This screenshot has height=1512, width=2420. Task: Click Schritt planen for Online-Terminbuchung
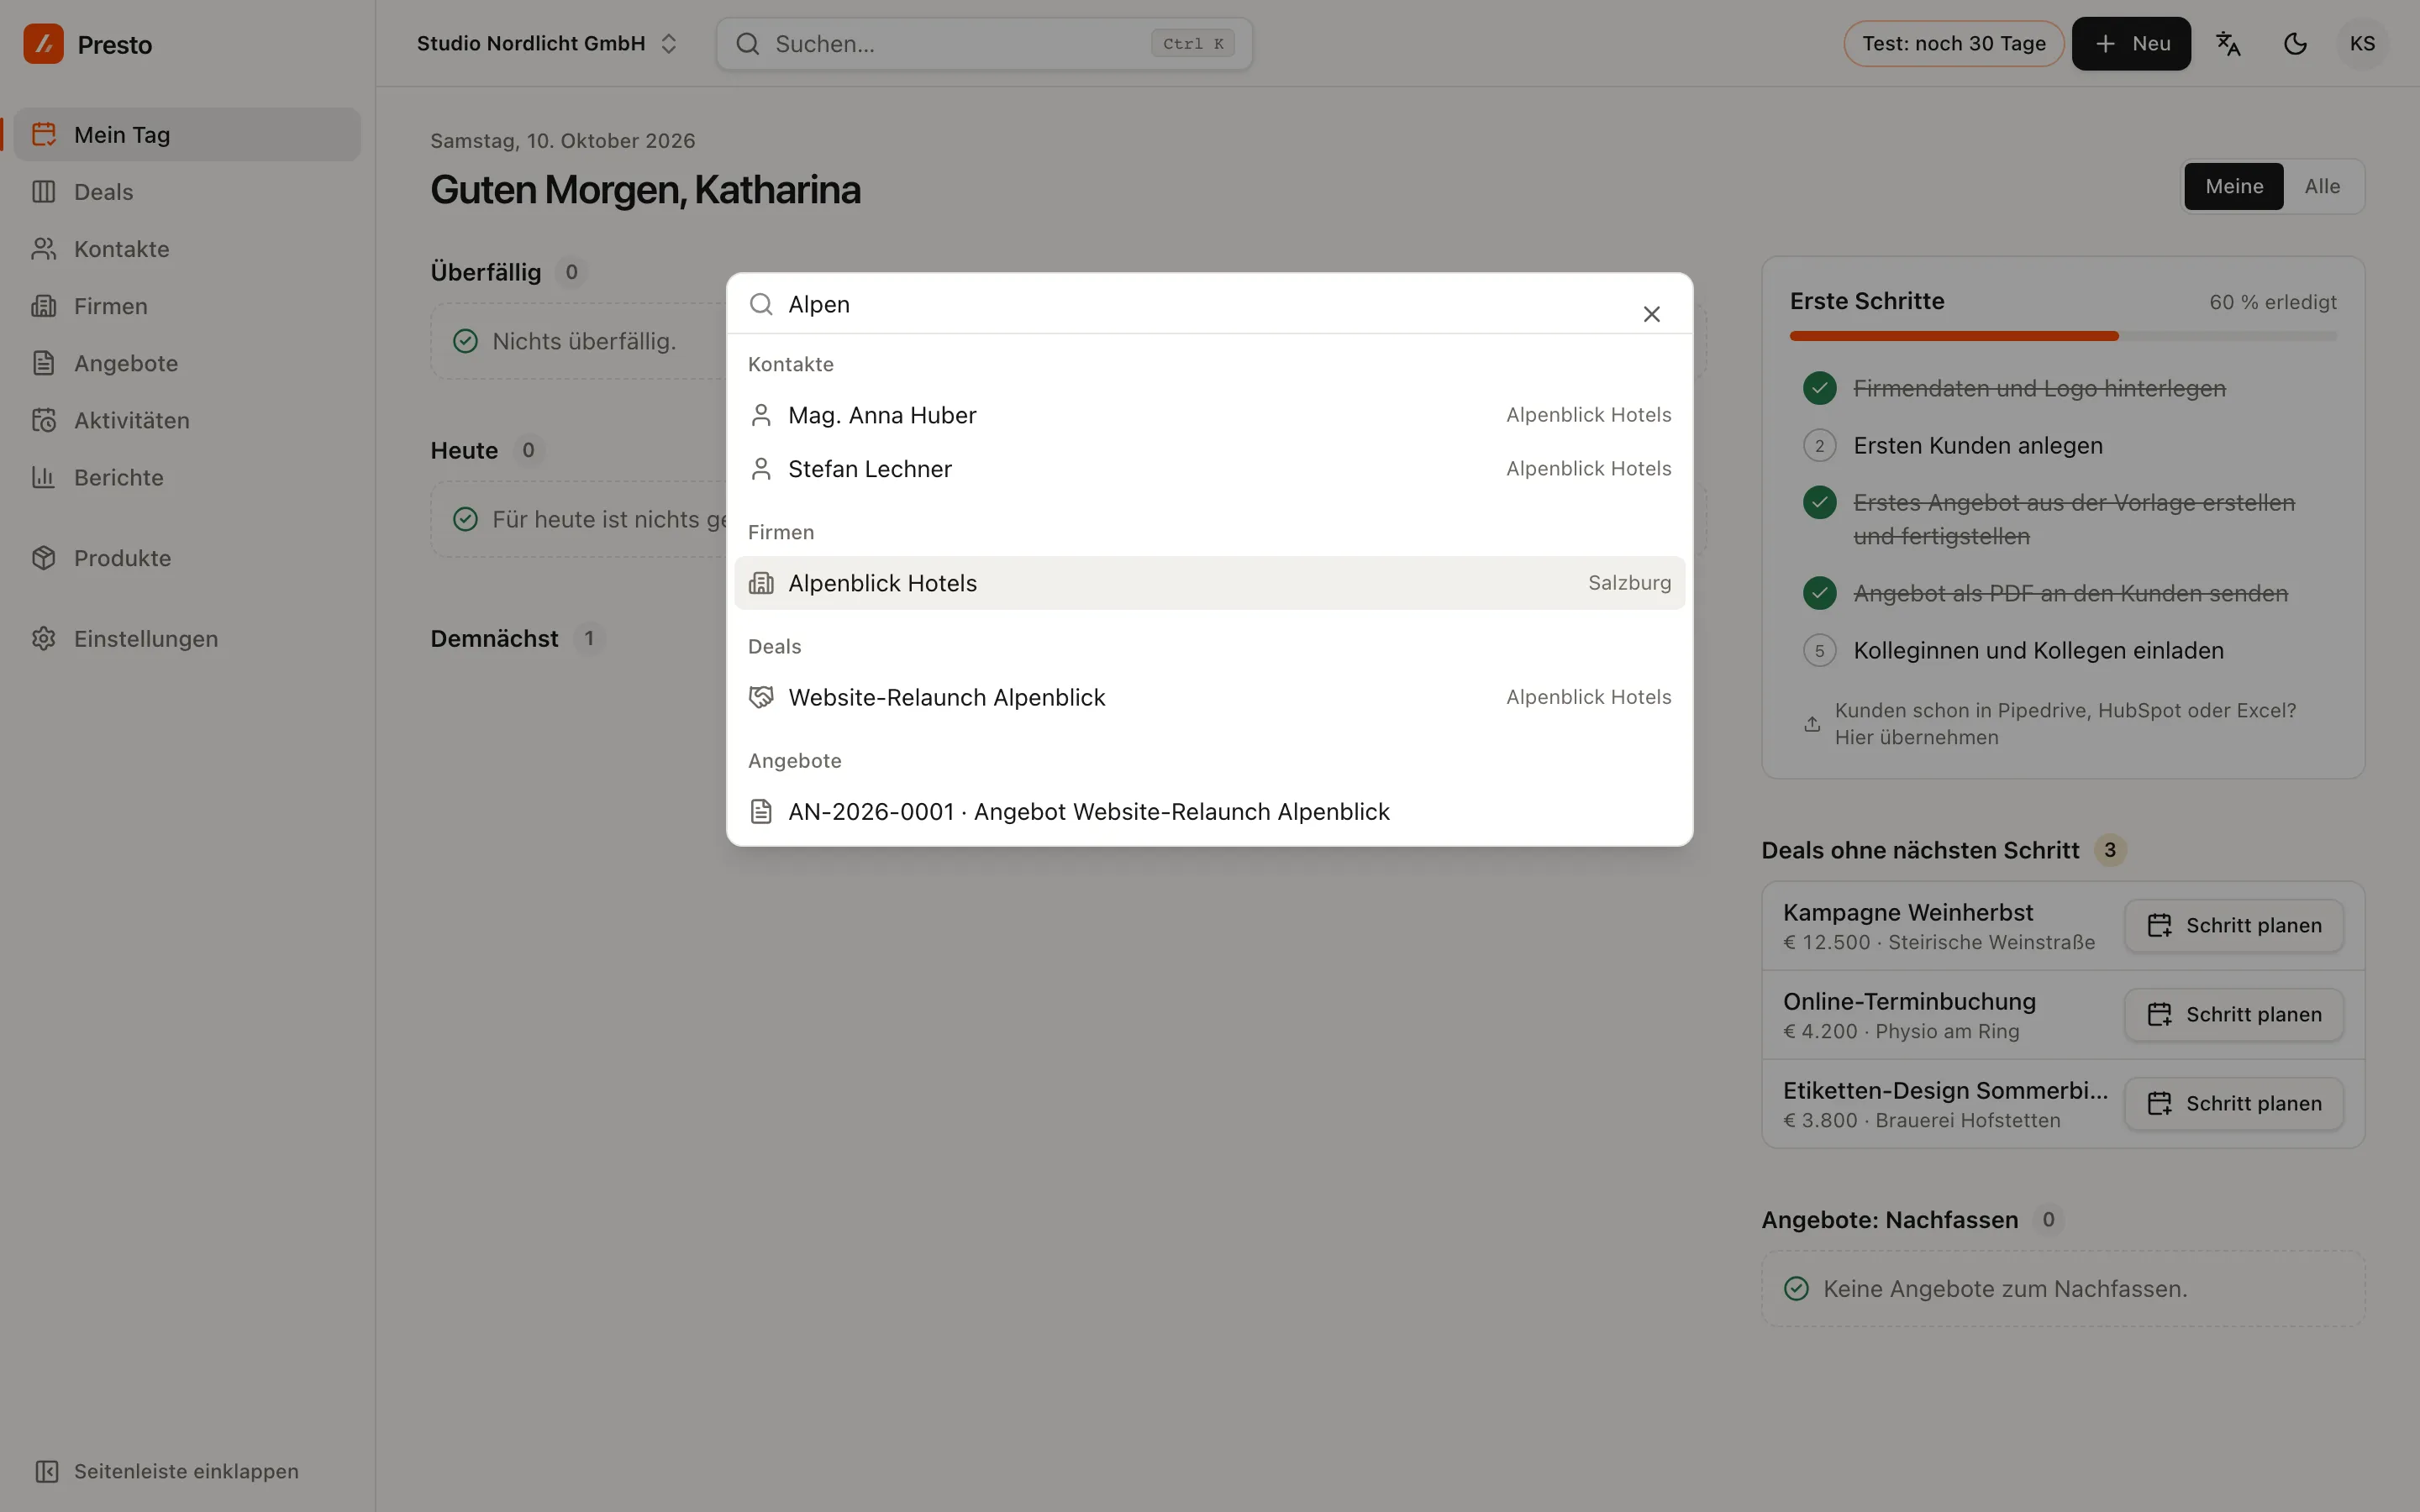pos(2234,1014)
